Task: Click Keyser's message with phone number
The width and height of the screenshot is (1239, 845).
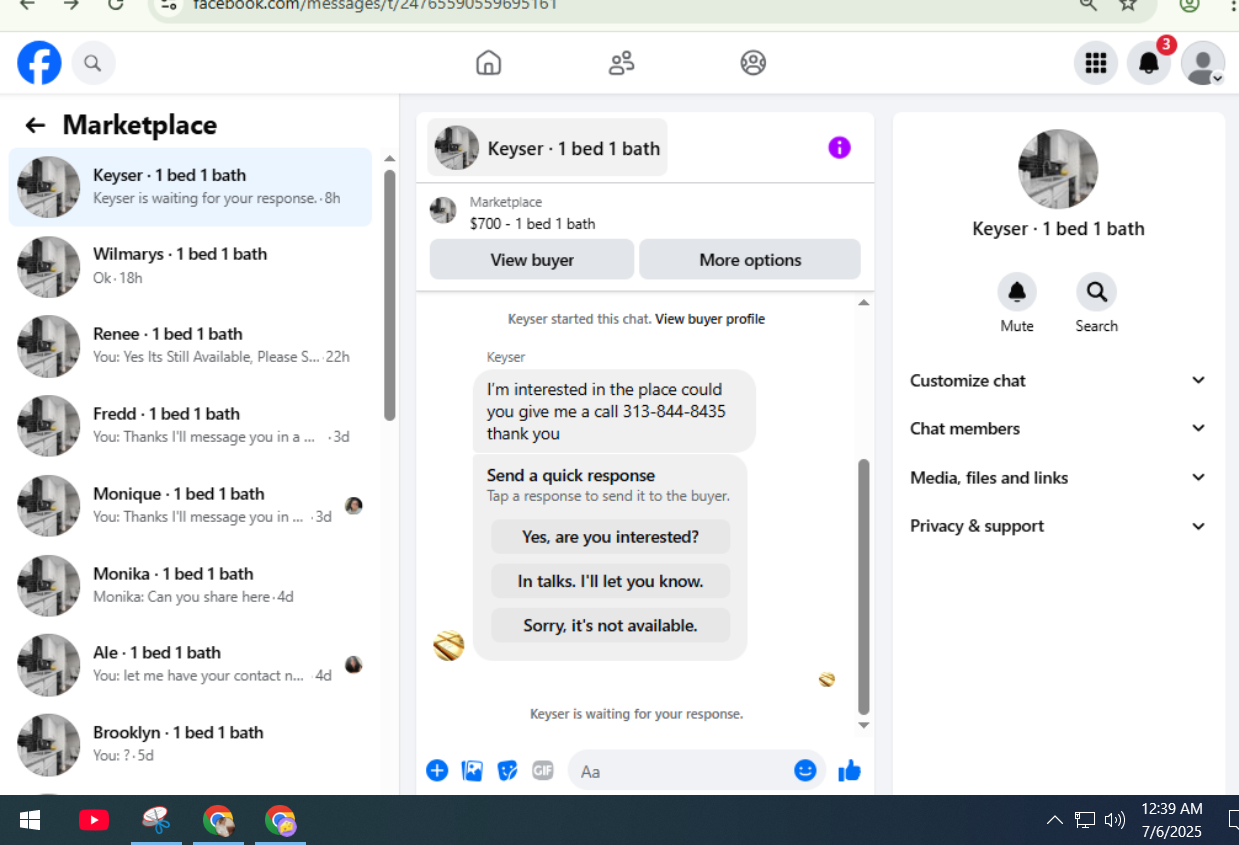Action: coord(614,411)
